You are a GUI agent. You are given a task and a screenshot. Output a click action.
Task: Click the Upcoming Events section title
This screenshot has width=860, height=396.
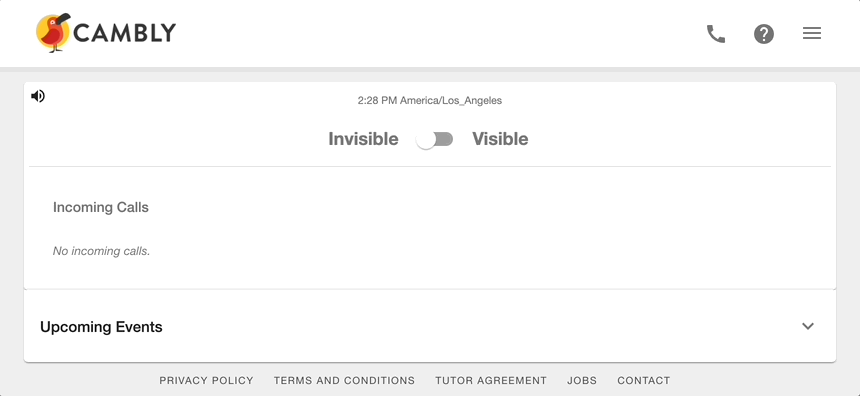tap(101, 327)
